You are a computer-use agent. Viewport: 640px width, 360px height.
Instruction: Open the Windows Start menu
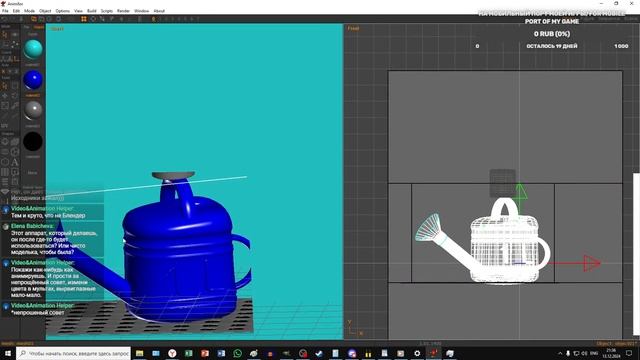pos(8,353)
